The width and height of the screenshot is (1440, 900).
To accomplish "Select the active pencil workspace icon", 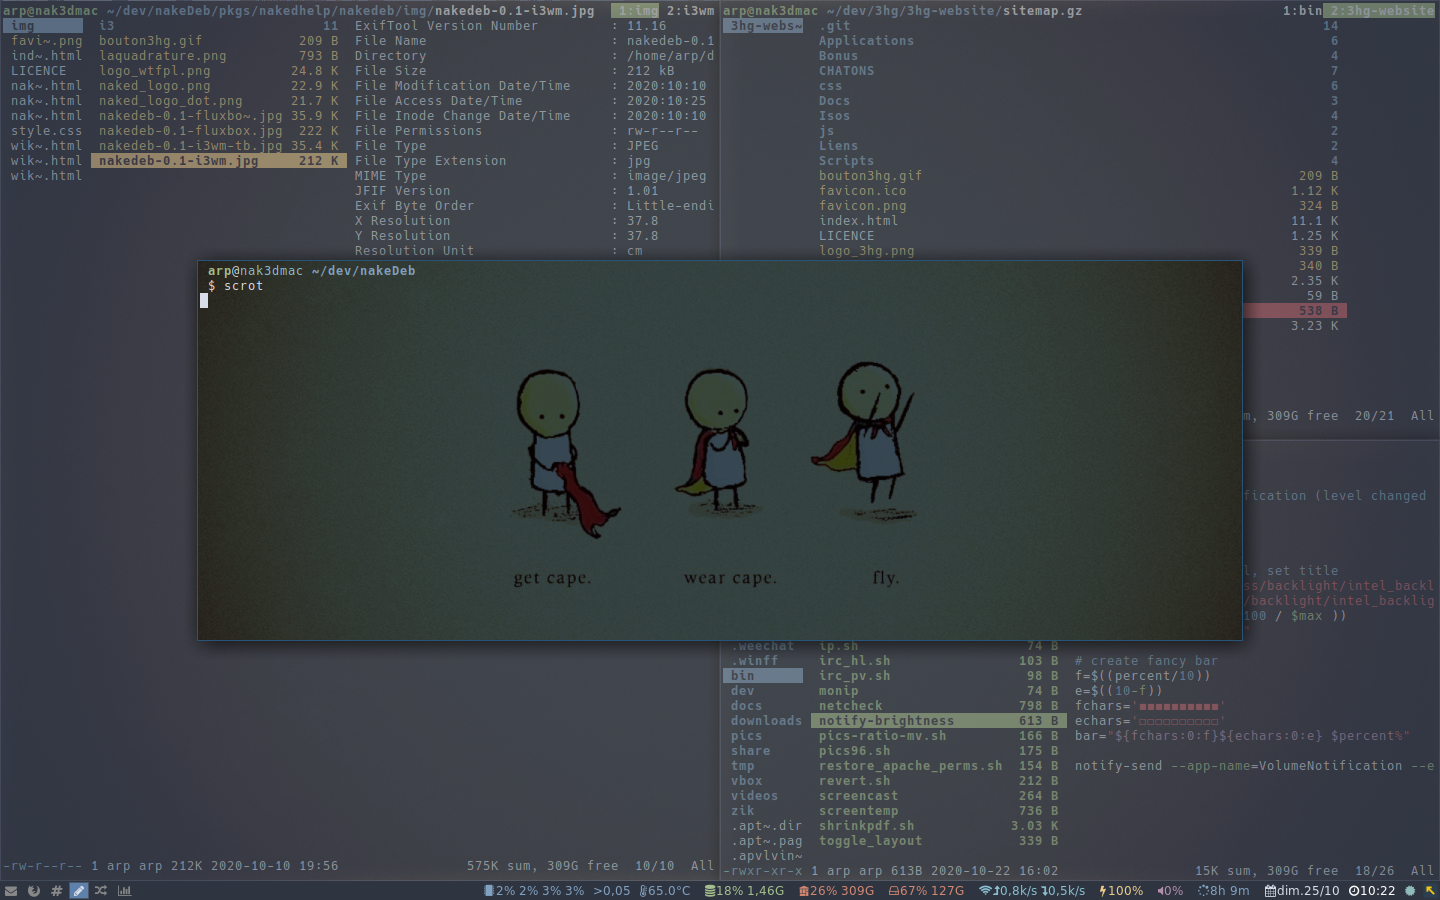I will tap(78, 890).
